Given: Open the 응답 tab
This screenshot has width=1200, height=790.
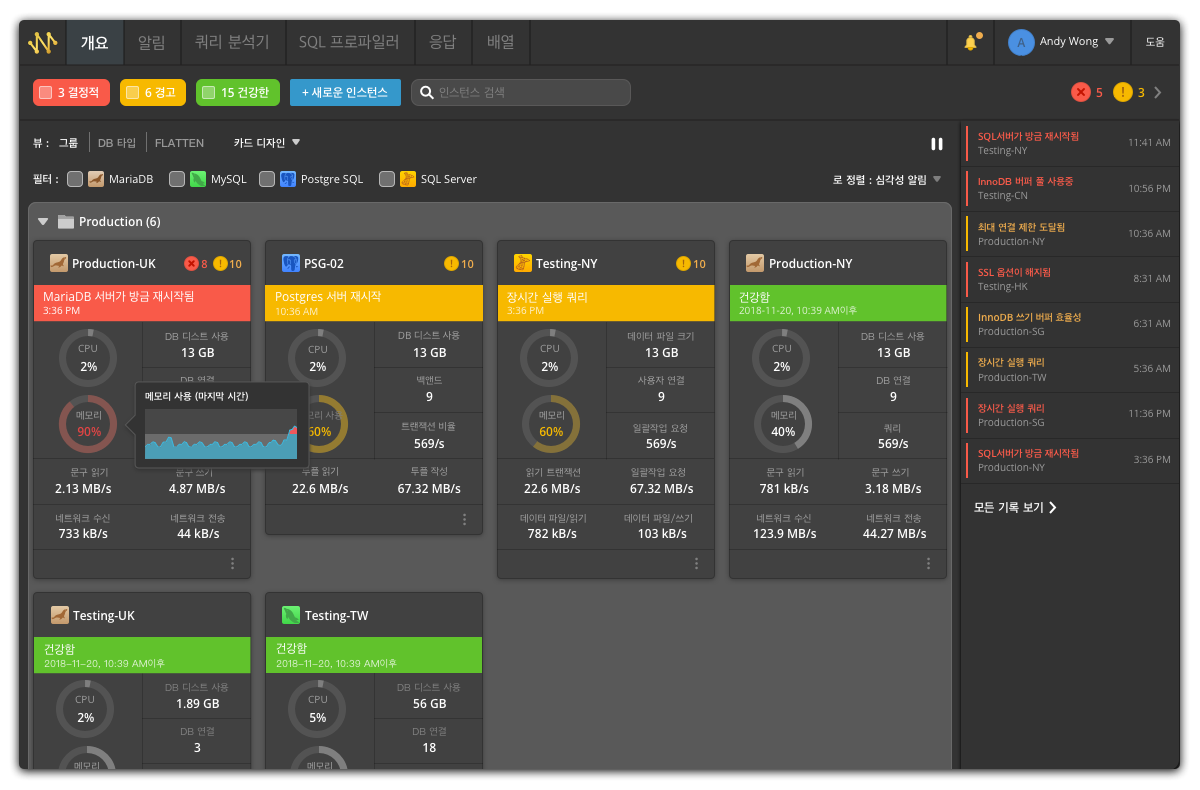Looking at the screenshot, I should [443, 42].
